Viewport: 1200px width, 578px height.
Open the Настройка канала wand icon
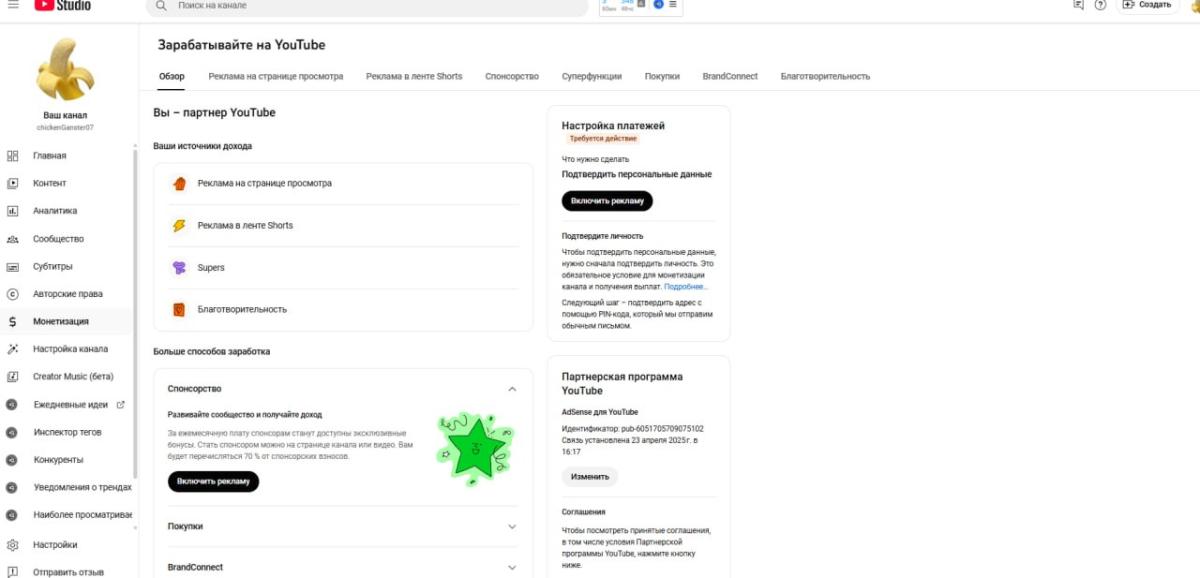tap(13, 349)
